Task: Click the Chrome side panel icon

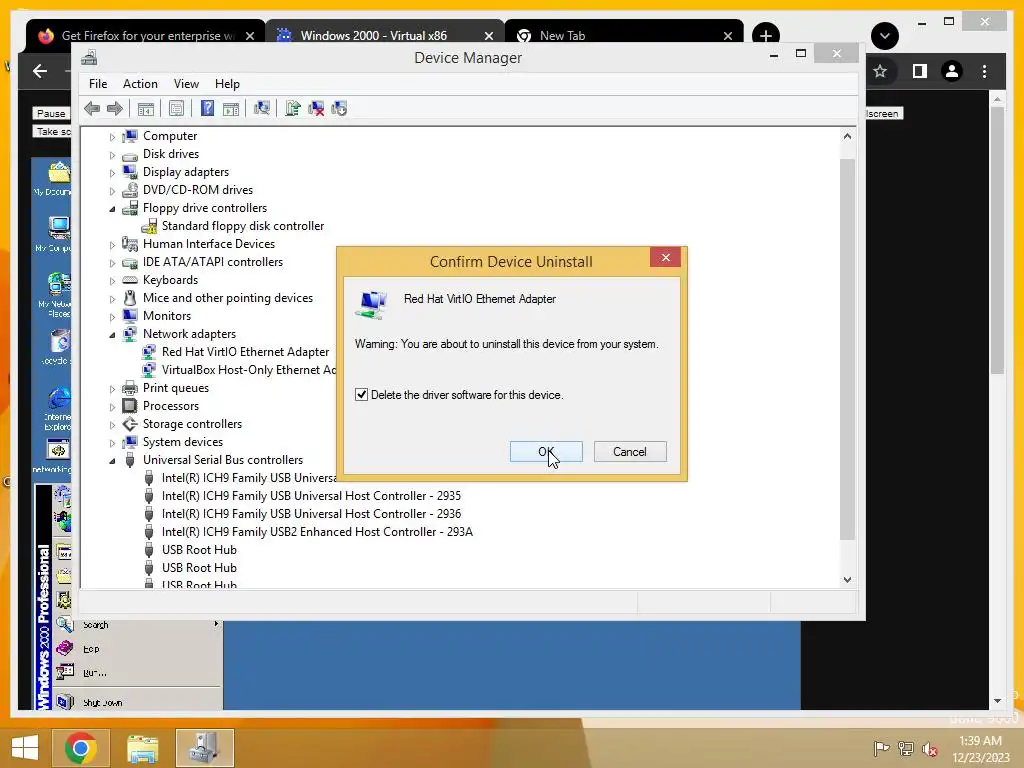Action: pos(920,71)
